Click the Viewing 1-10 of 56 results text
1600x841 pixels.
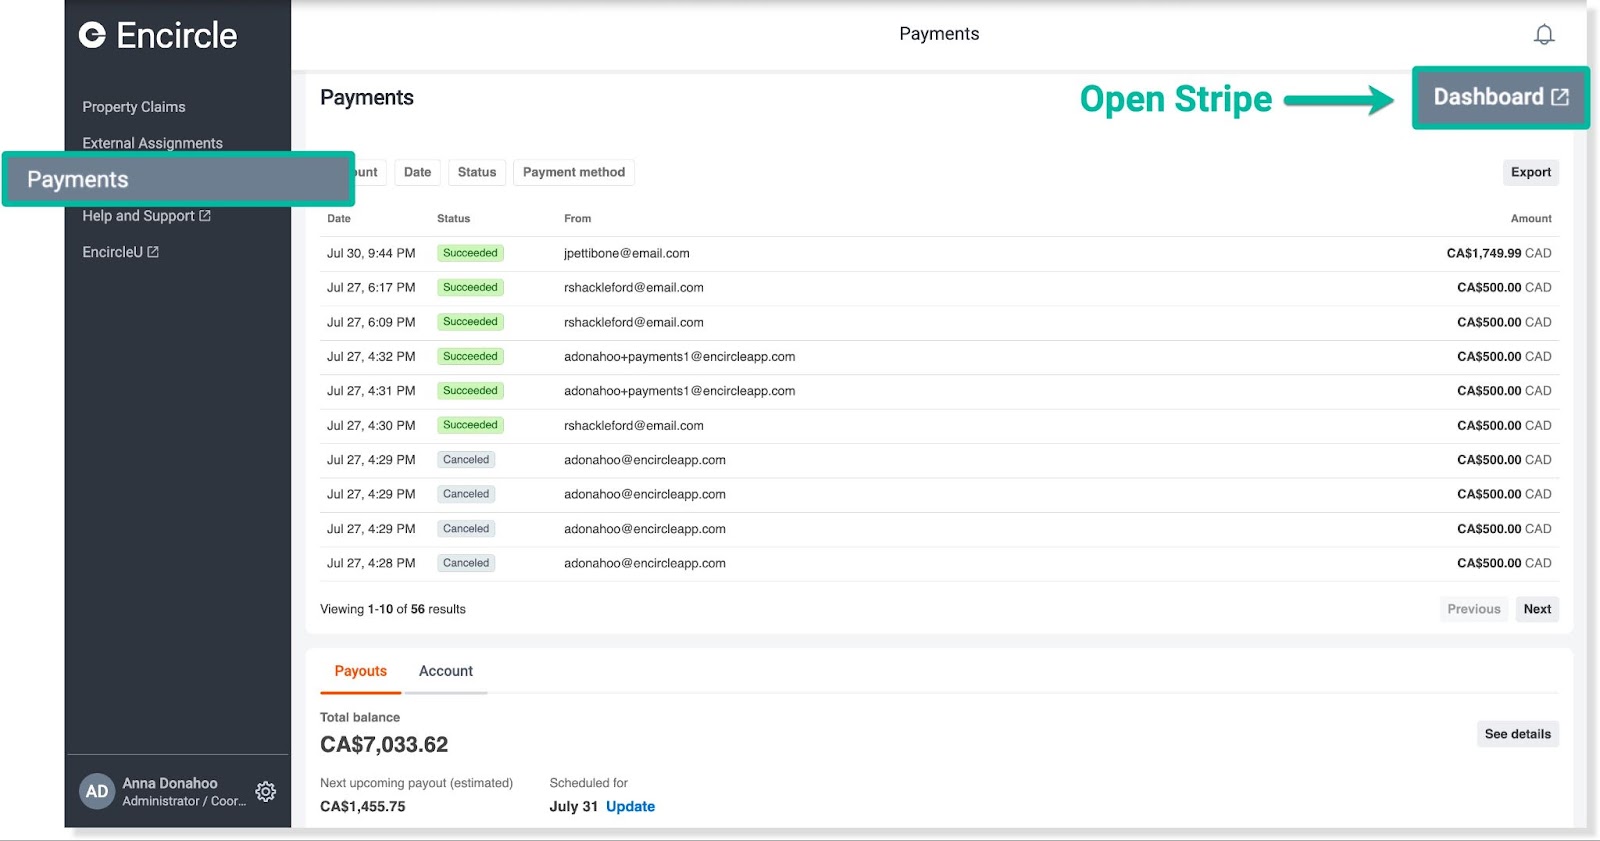(x=393, y=609)
